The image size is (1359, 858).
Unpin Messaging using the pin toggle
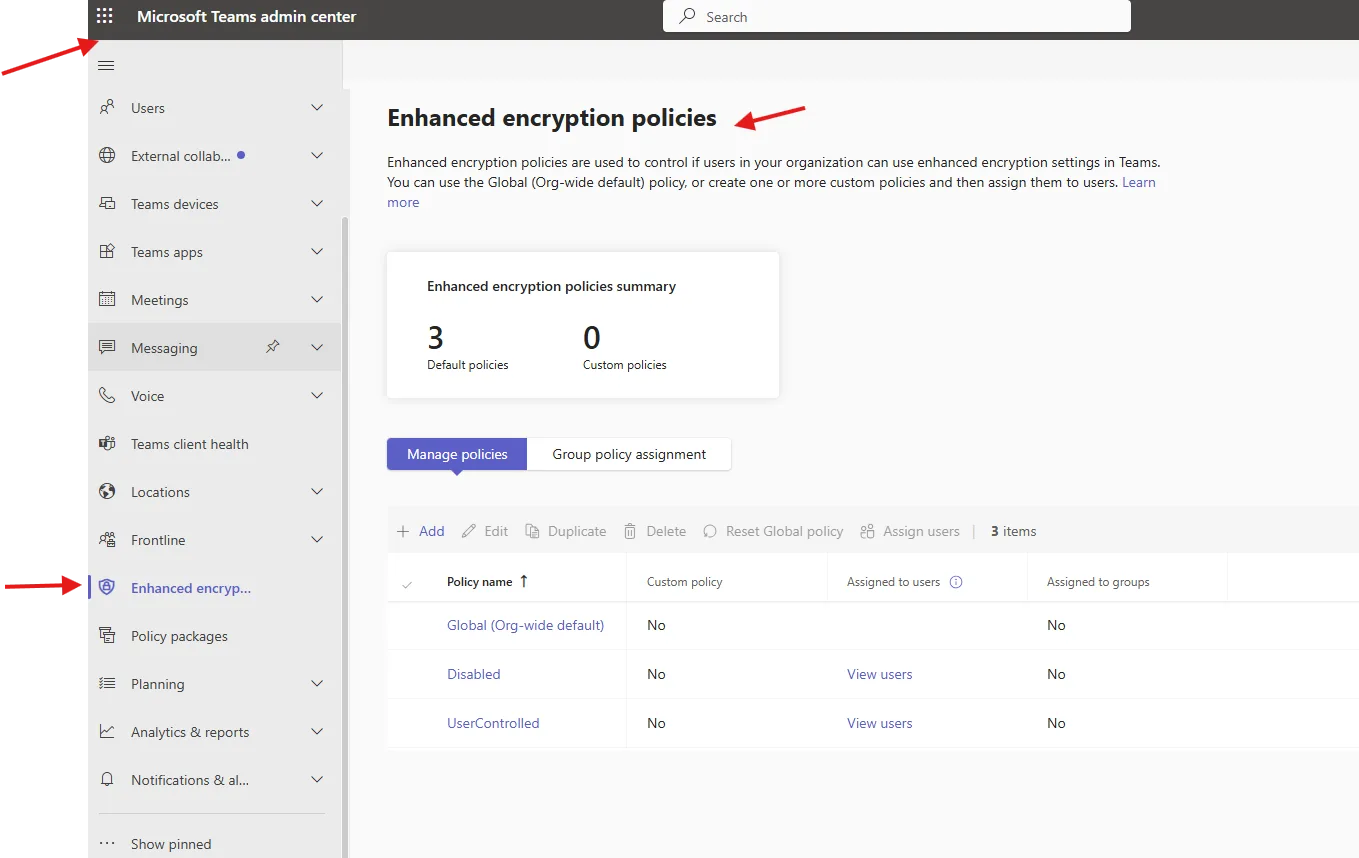[x=271, y=347]
